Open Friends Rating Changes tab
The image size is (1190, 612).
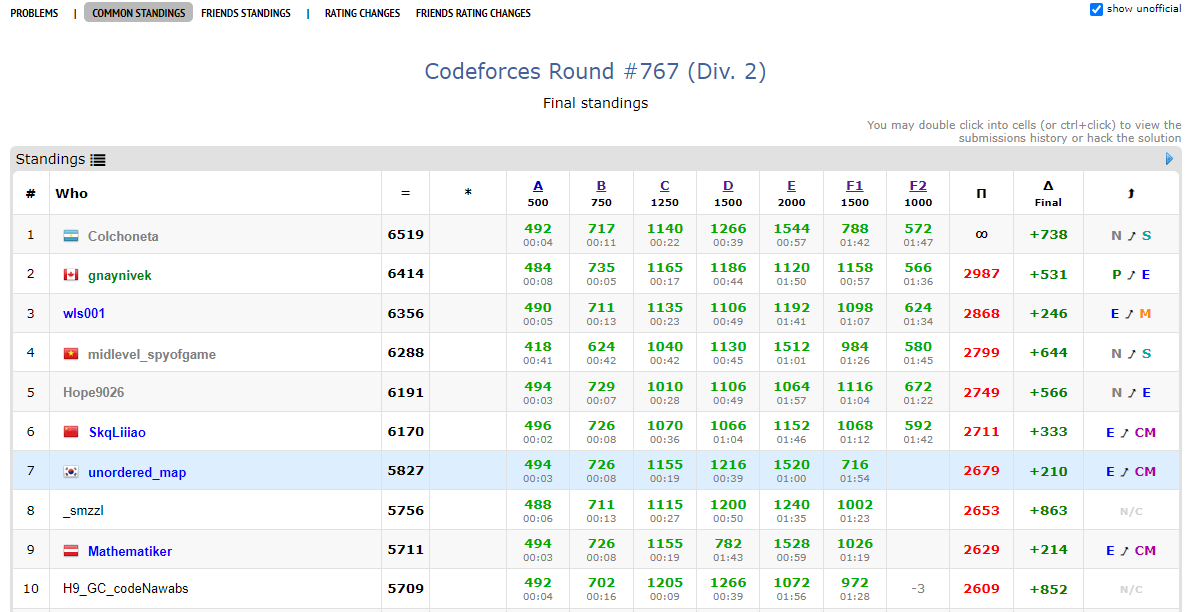click(x=473, y=13)
